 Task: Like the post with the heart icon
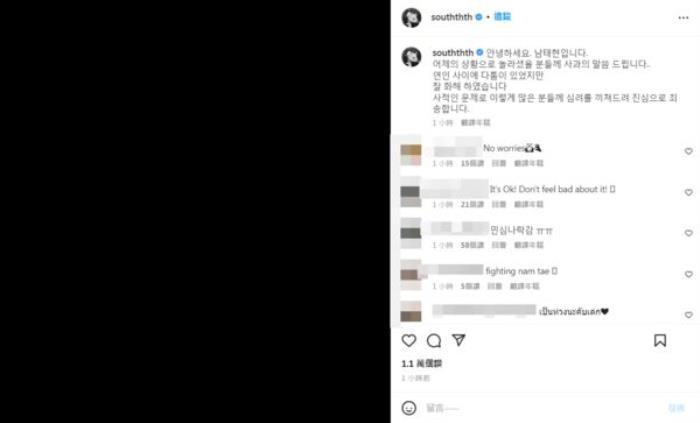pyautogui.click(x=408, y=340)
